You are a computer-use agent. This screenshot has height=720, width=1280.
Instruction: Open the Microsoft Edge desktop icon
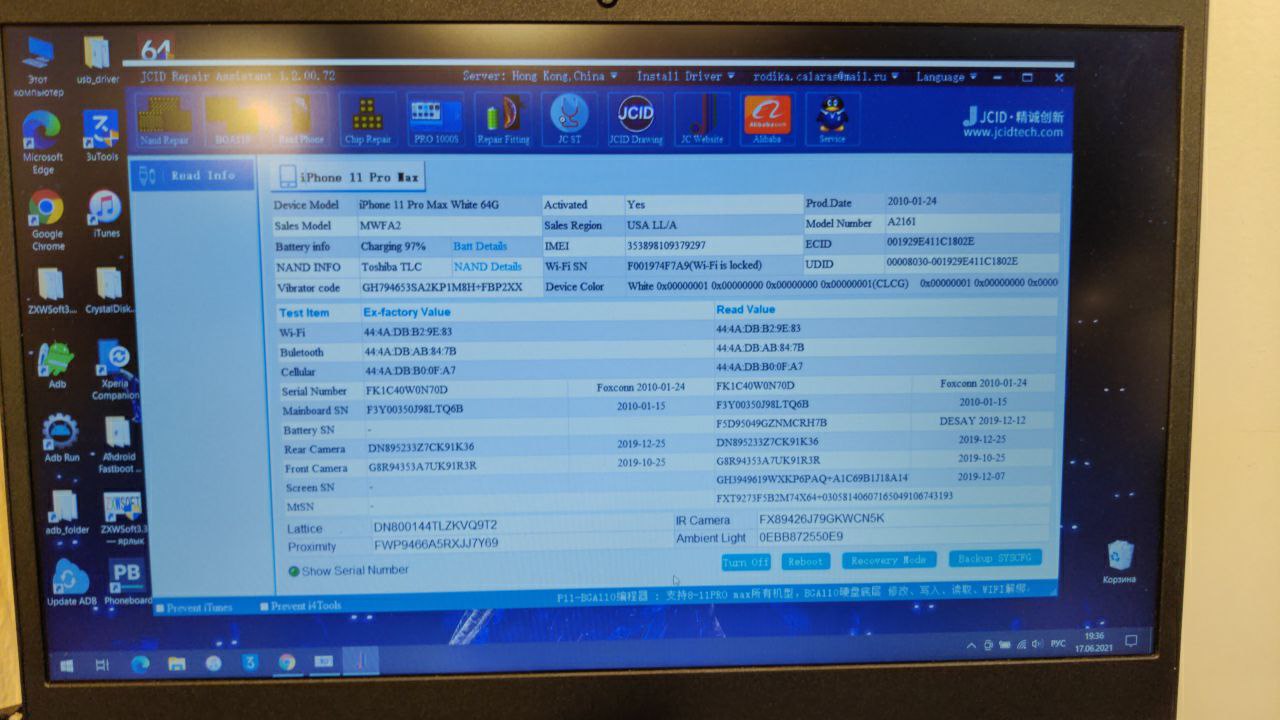point(42,143)
